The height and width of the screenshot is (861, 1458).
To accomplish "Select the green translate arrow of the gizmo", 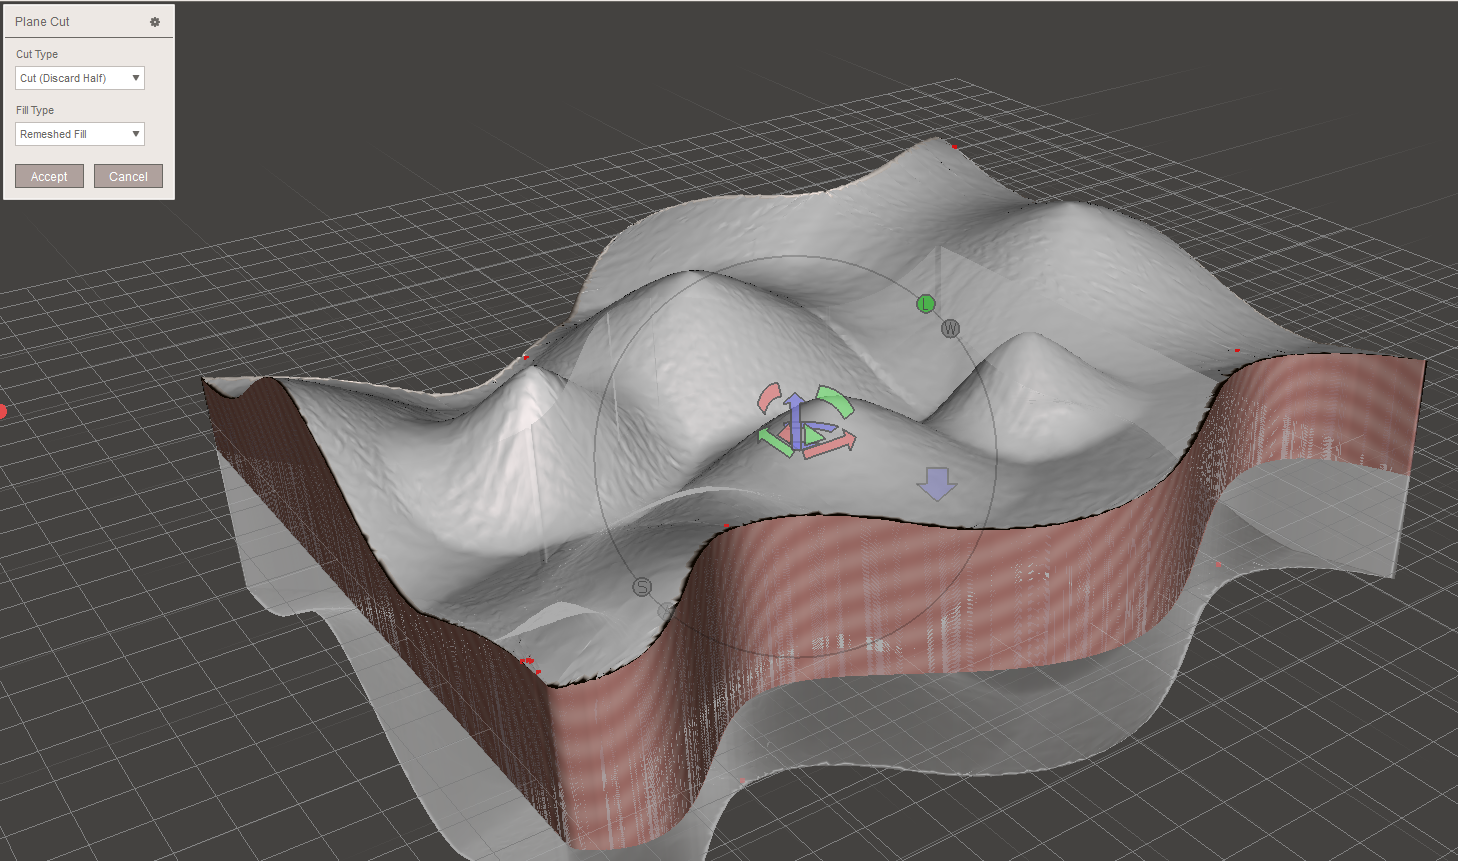I will tap(775, 441).
